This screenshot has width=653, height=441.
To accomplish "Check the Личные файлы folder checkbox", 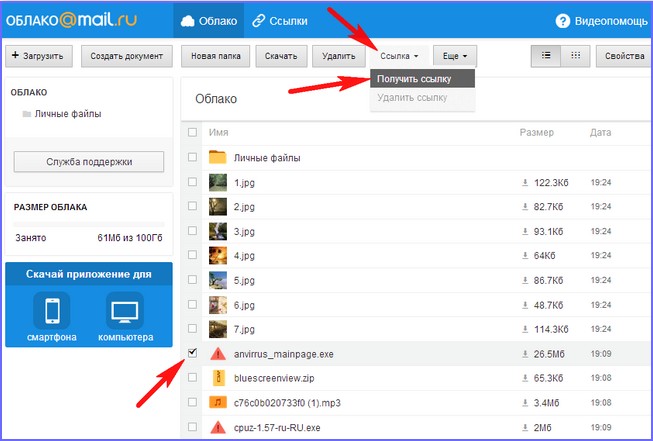I will [192, 157].
